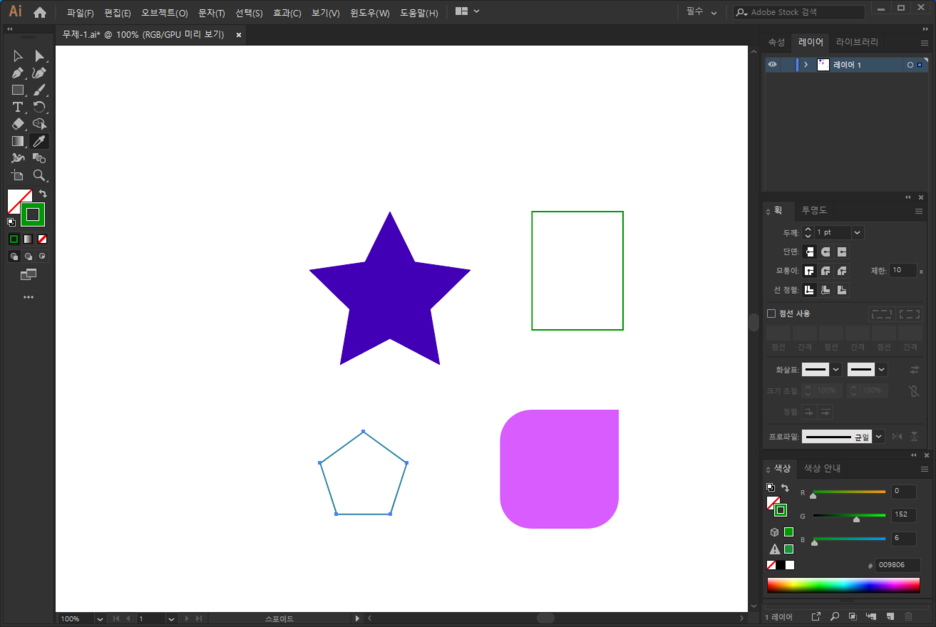Choose the Pen tool
This screenshot has height=627, width=936.
(17, 73)
